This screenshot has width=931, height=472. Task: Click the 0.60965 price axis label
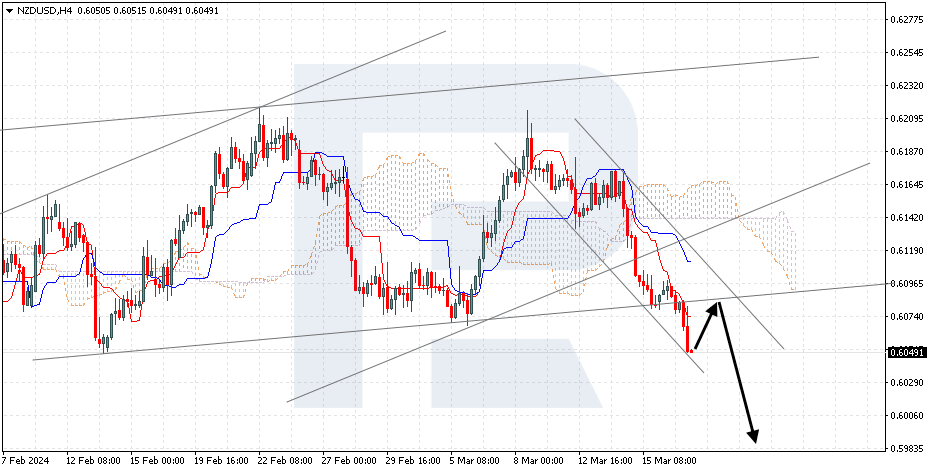click(907, 284)
